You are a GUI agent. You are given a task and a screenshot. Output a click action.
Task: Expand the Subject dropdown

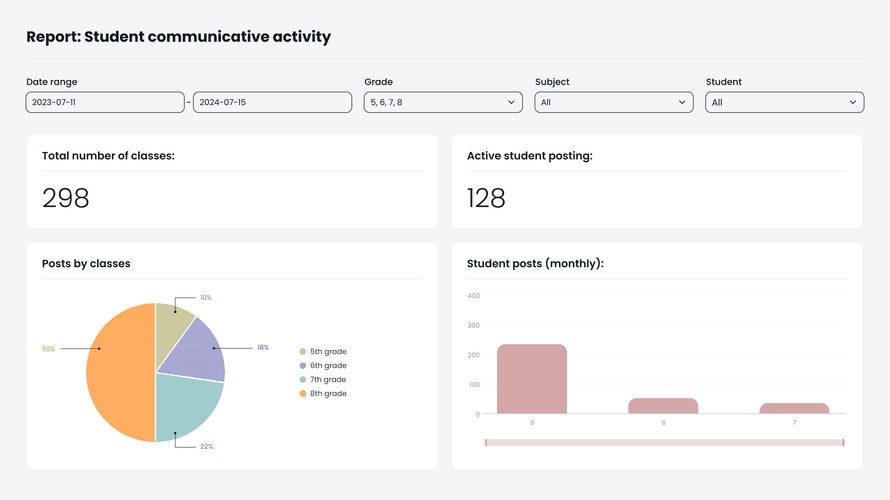(x=613, y=102)
